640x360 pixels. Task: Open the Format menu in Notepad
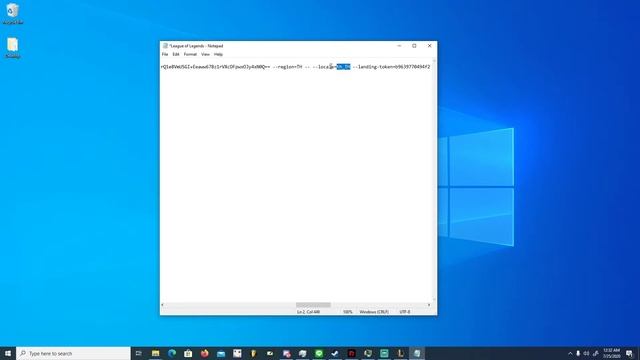pyautogui.click(x=190, y=54)
